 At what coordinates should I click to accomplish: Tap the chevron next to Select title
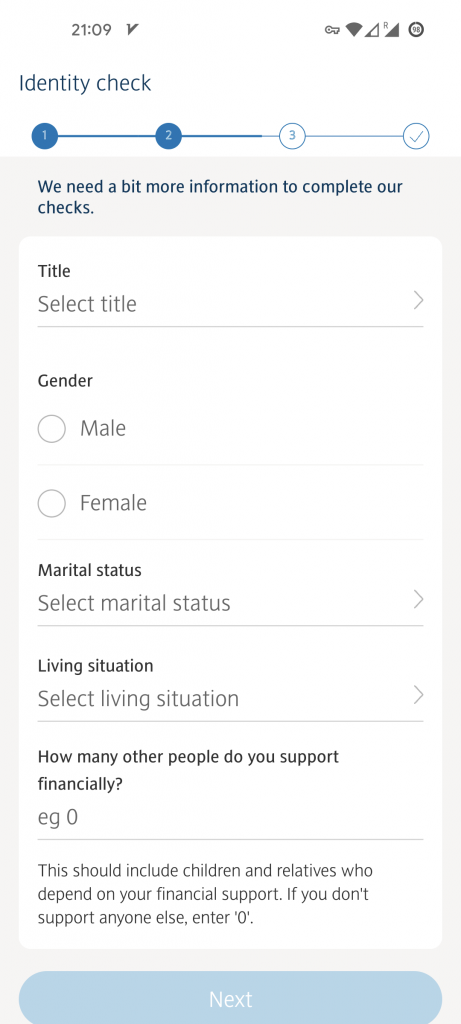(419, 300)
